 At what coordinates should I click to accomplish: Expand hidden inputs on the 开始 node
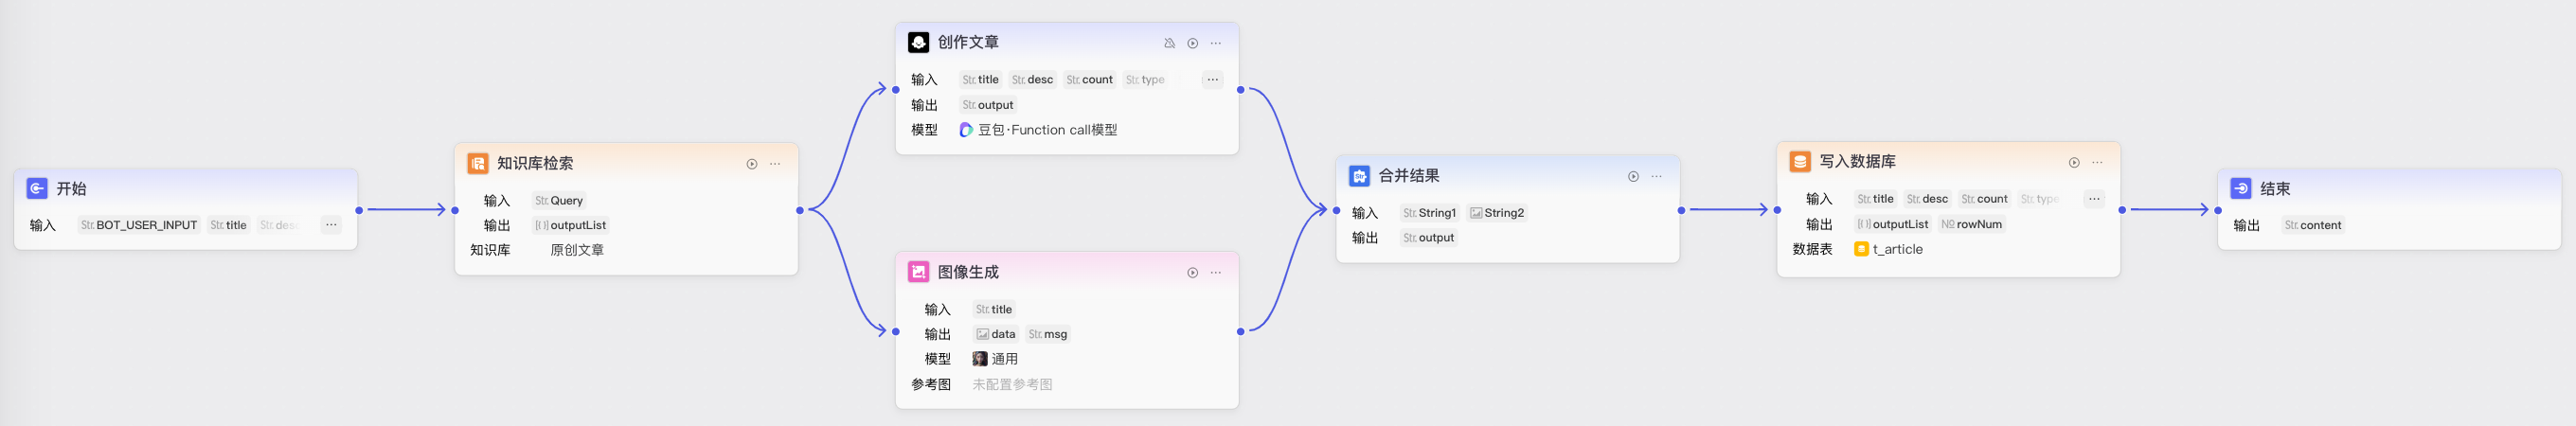point(331,225)
